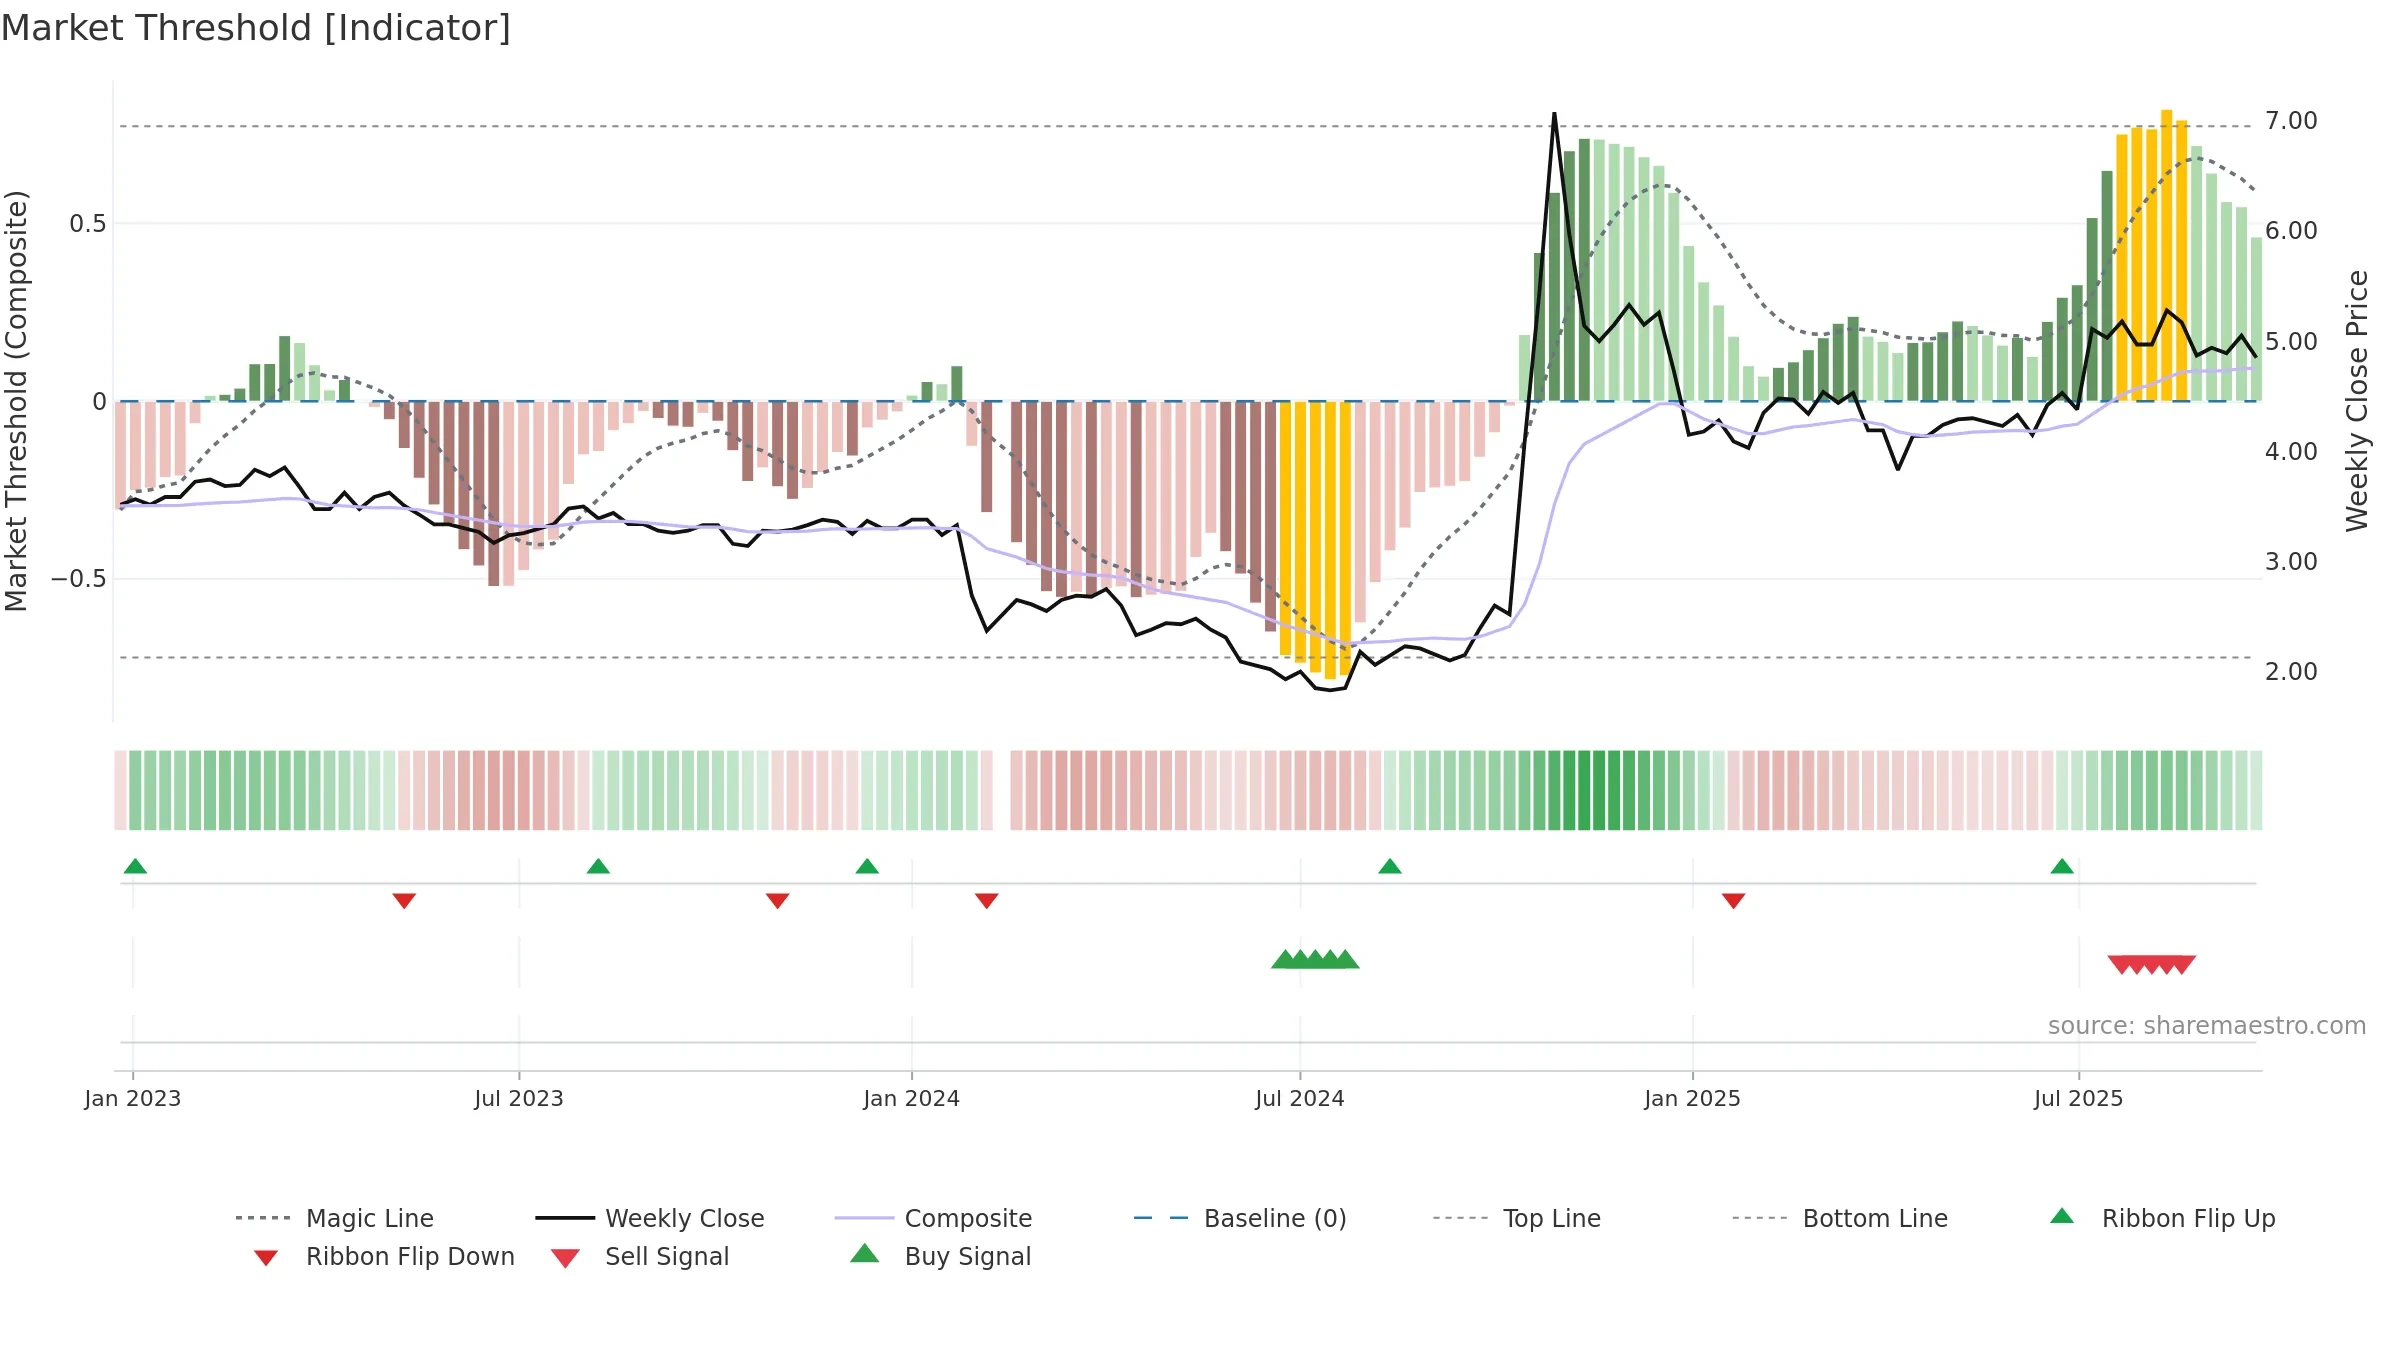Click the lowest yellow bar near July 2024
The width and height of the screenshot is (2400, 1350).
point(1330,540)
